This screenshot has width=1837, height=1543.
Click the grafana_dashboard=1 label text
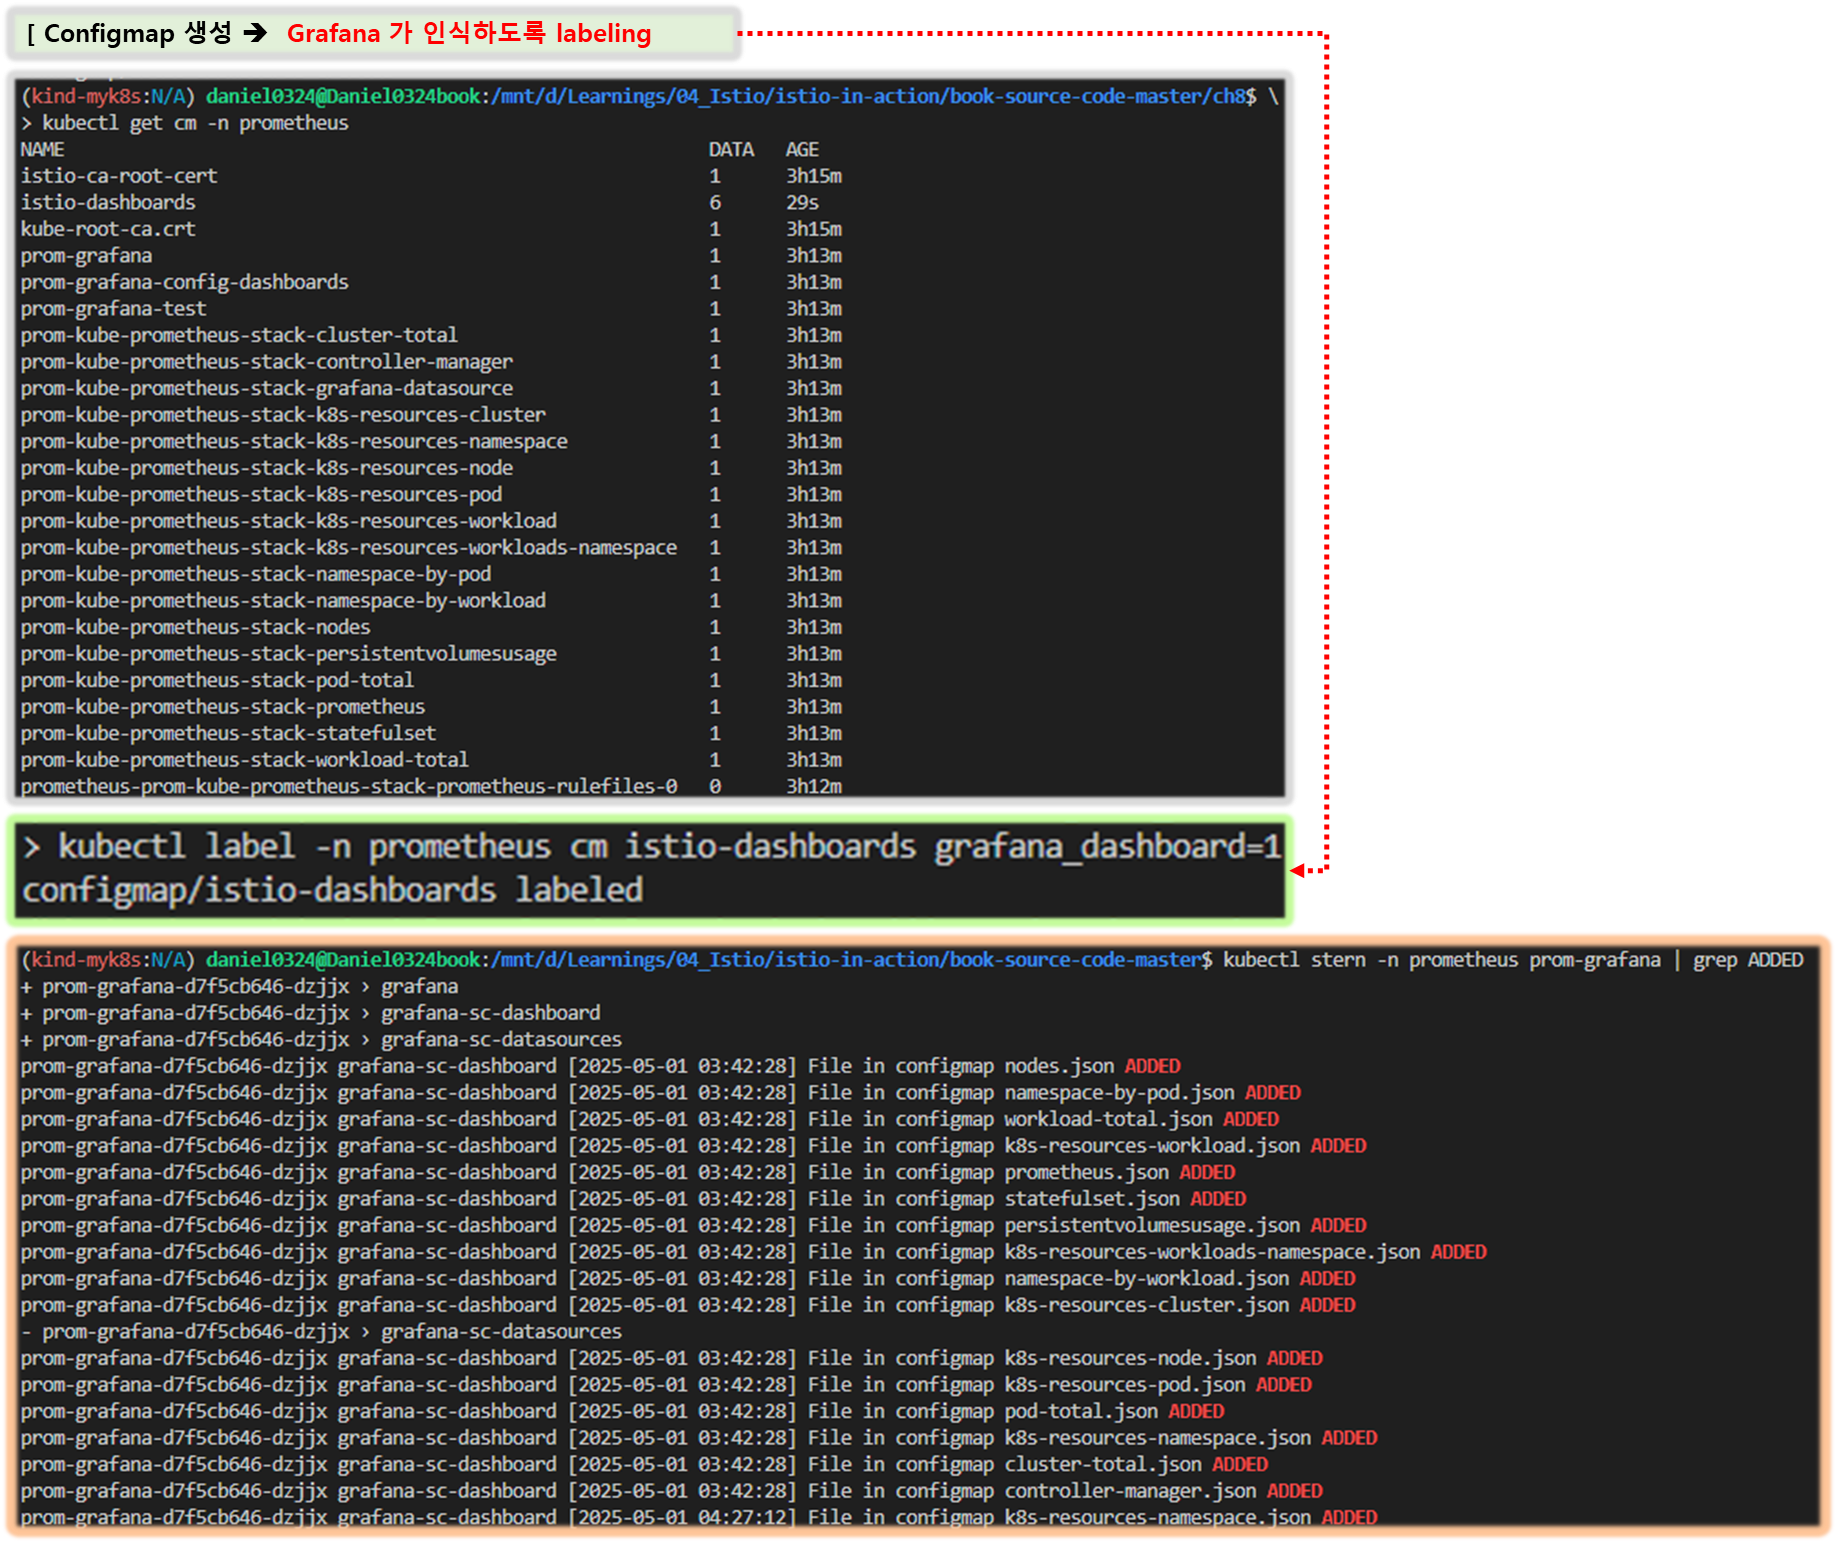click(x=1108, y=847)
